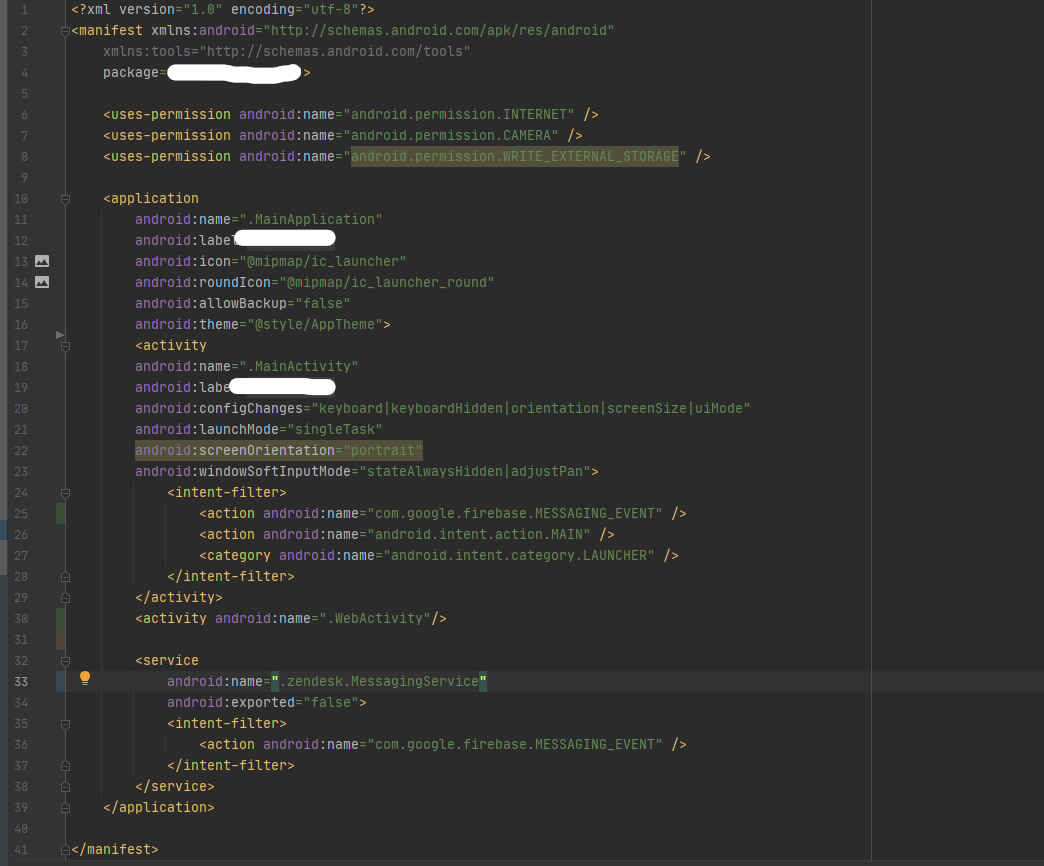Click the green change marker on line 30
Viewport: 1044px width, 866px height.
pyautogui.click(x=61, y=618)
